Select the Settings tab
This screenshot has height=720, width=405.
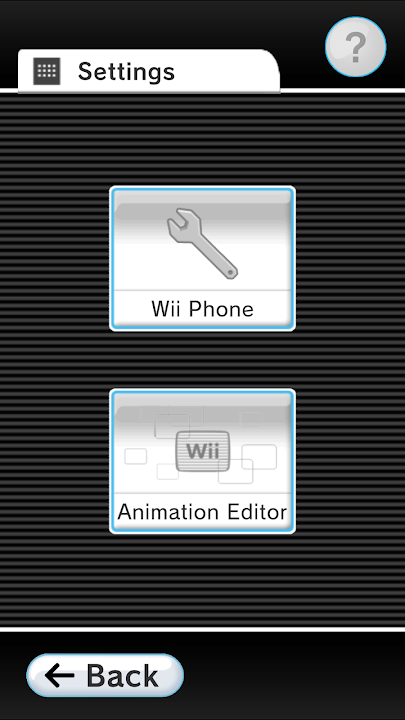point(148,71)
